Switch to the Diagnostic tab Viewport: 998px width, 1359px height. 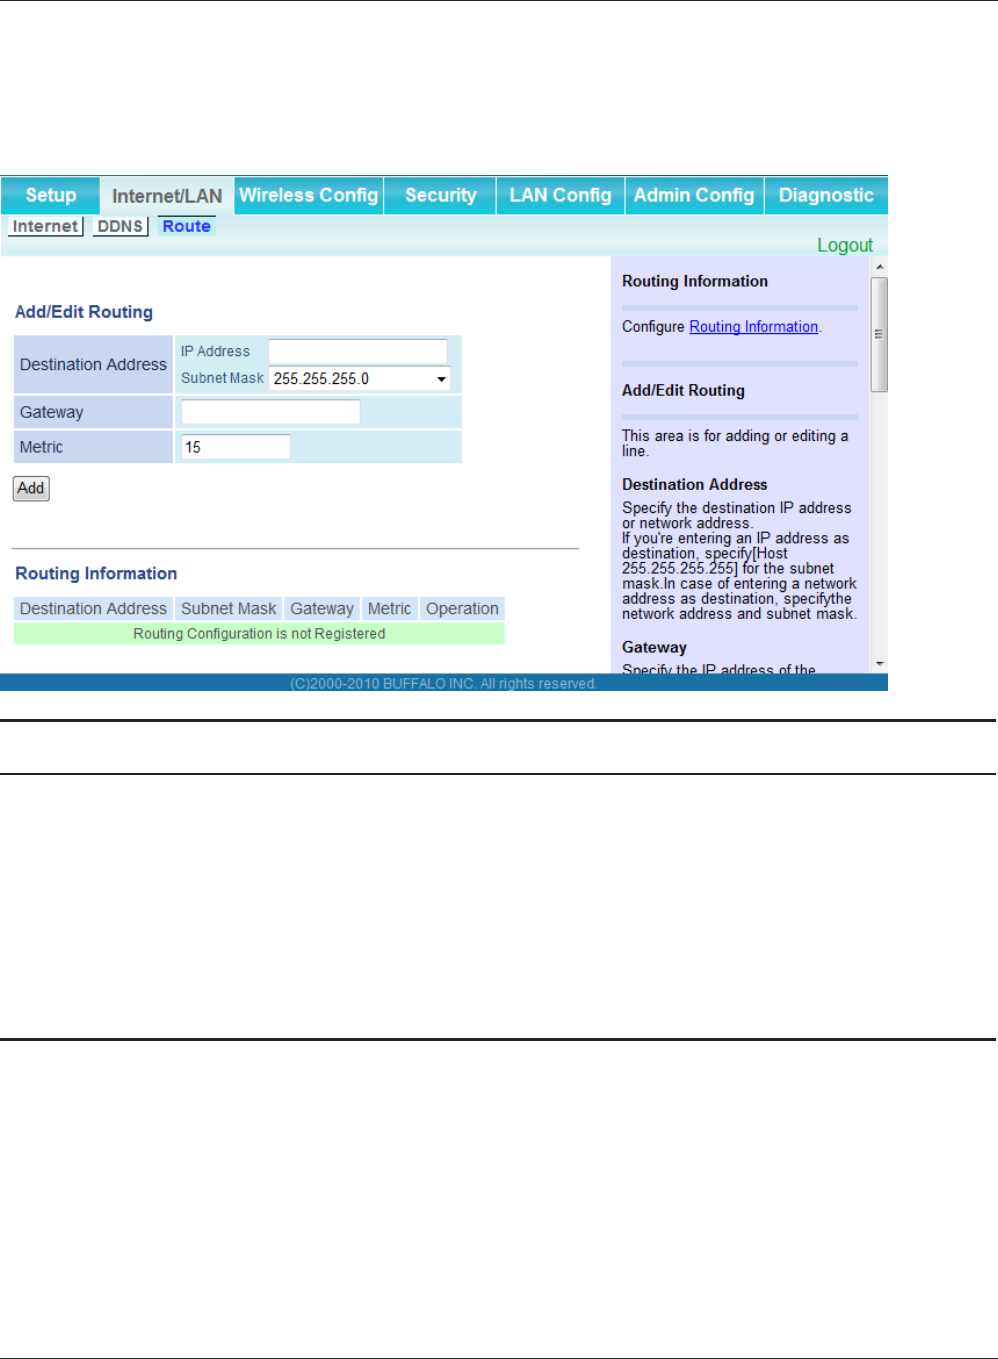(826, 196)
